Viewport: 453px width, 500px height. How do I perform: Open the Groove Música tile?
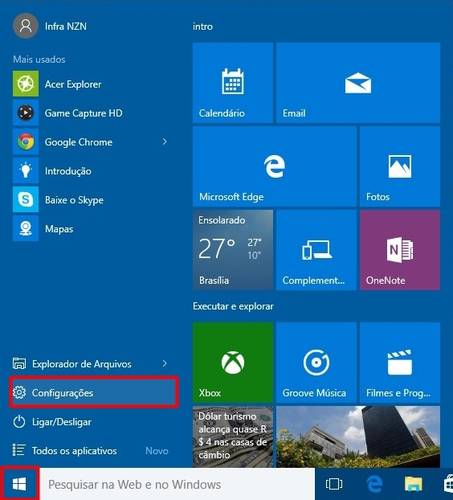pyautogui.click(x=316, y=362)
